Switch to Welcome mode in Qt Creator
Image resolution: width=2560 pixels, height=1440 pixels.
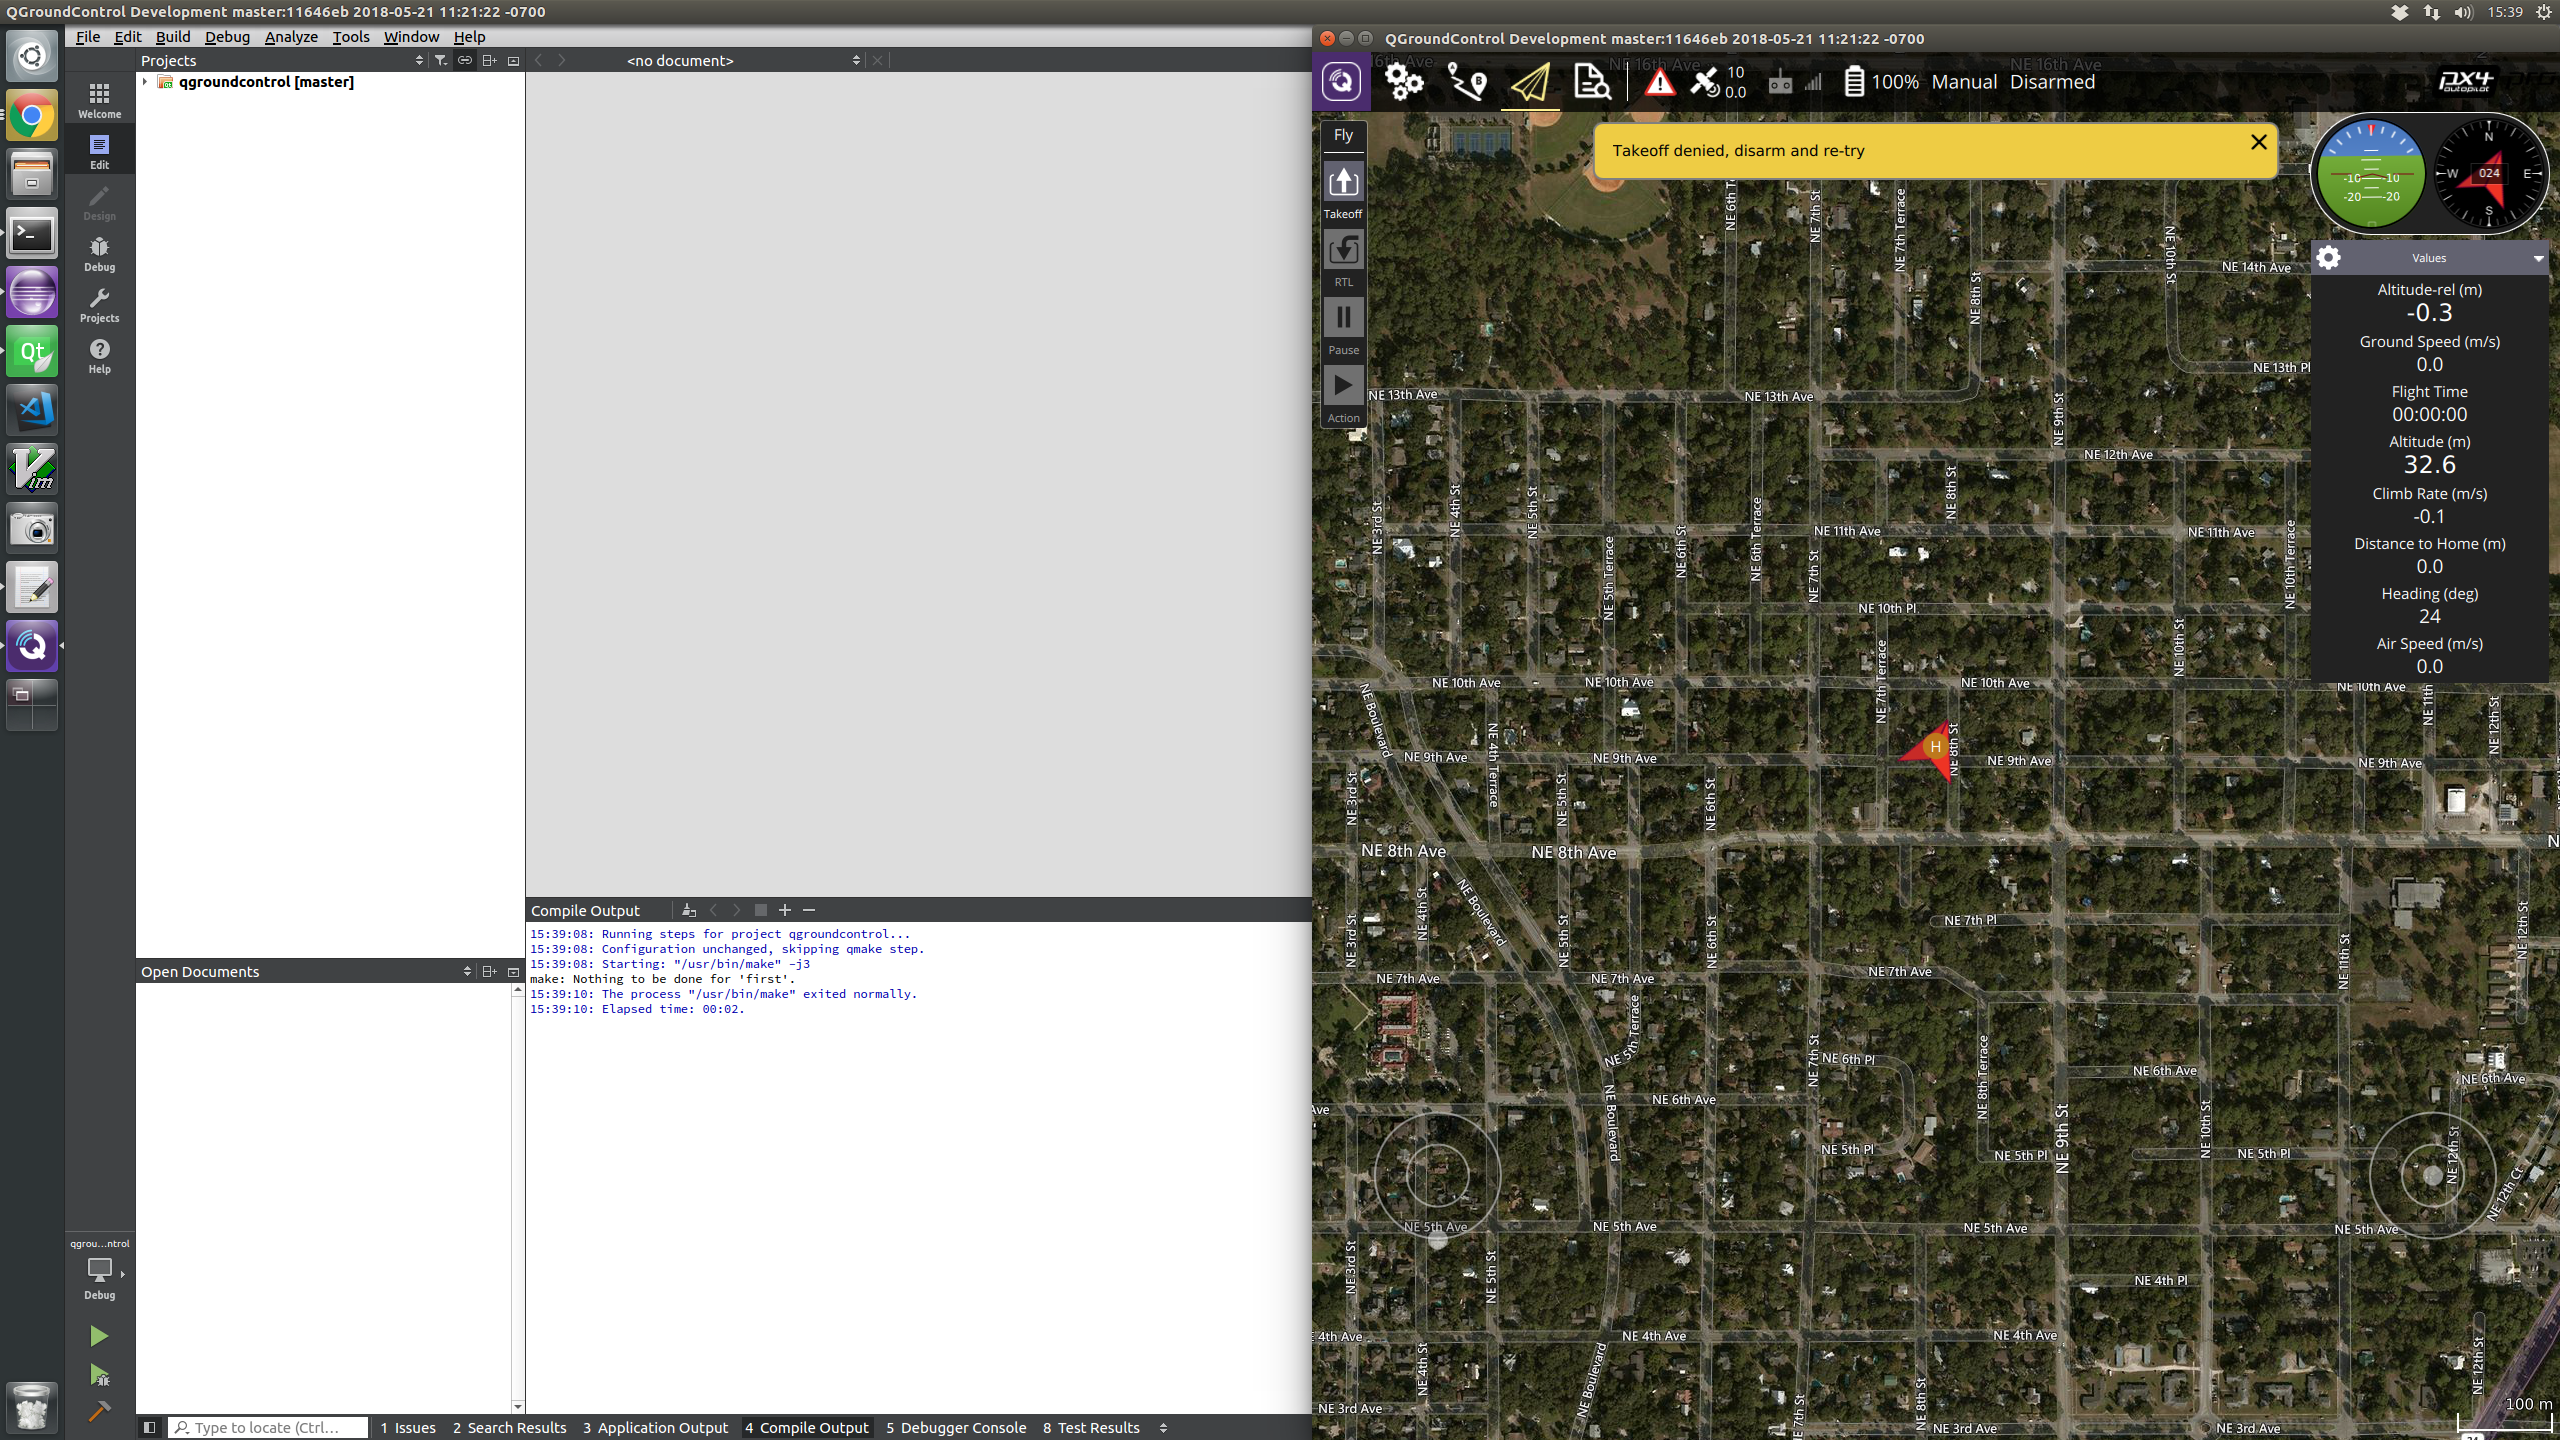point(99,99)
